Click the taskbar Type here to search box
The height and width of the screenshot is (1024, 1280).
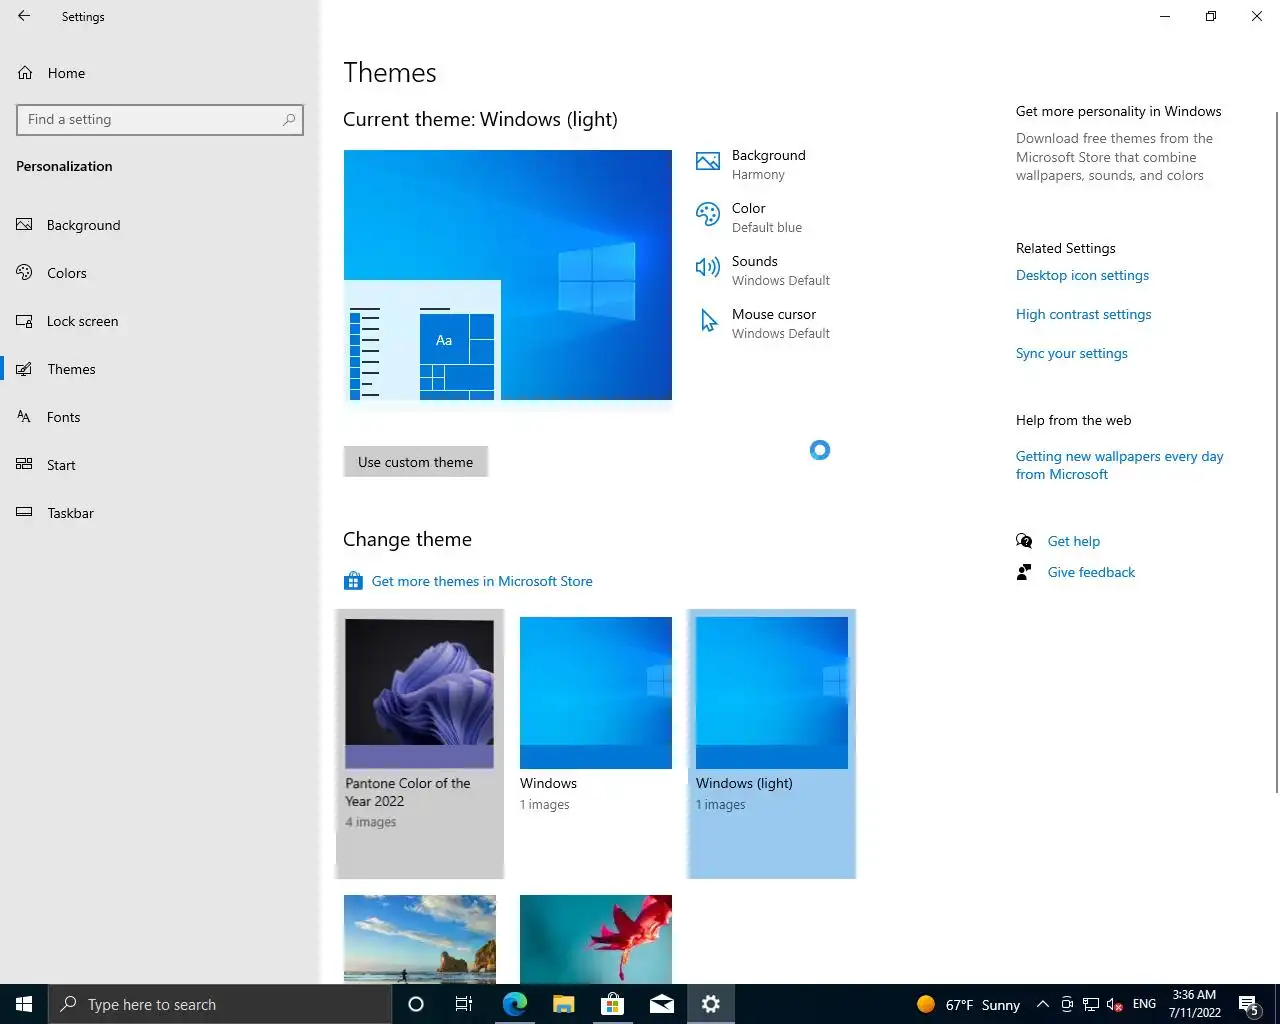point(220,1004)
